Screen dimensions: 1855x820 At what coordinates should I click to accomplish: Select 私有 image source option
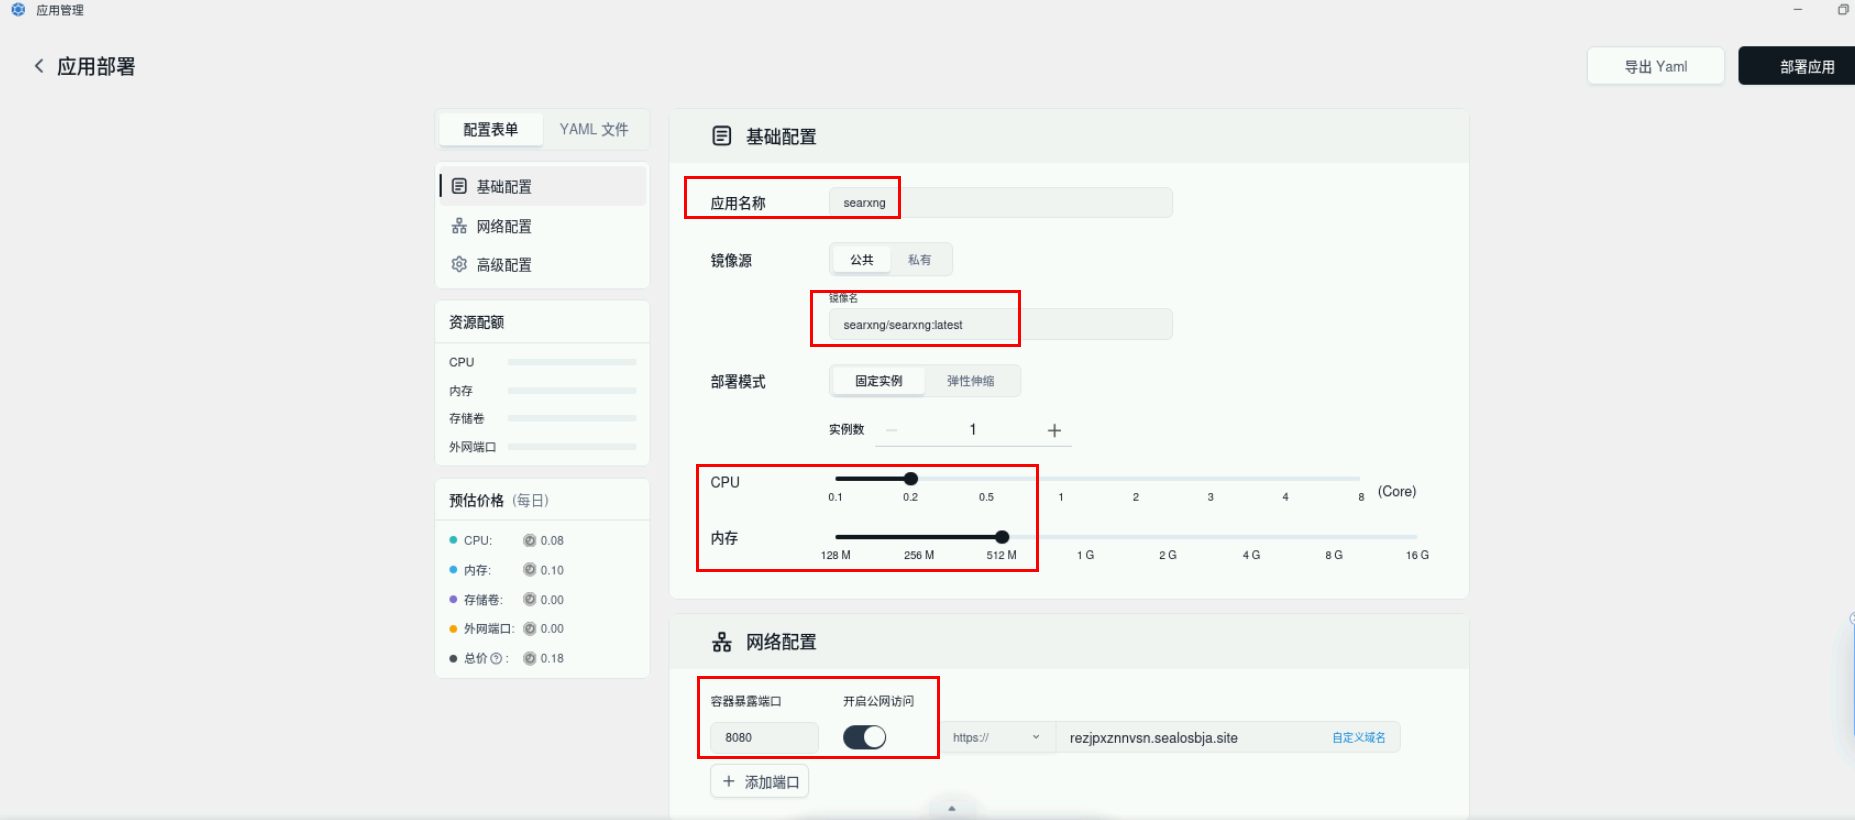click(x=920, y=260)
